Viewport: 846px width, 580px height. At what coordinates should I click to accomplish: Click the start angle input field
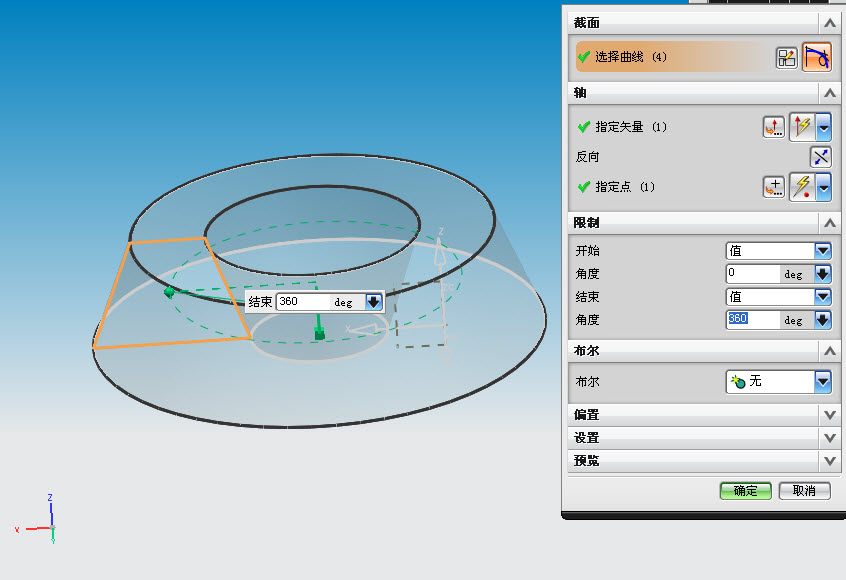[x=753, y=274]
